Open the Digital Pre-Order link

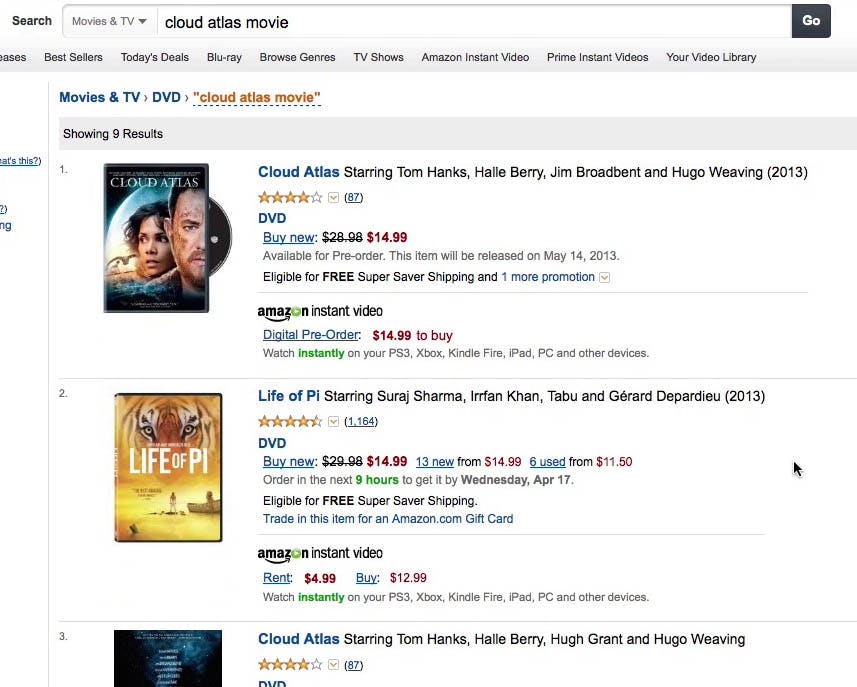coord(310,335)
